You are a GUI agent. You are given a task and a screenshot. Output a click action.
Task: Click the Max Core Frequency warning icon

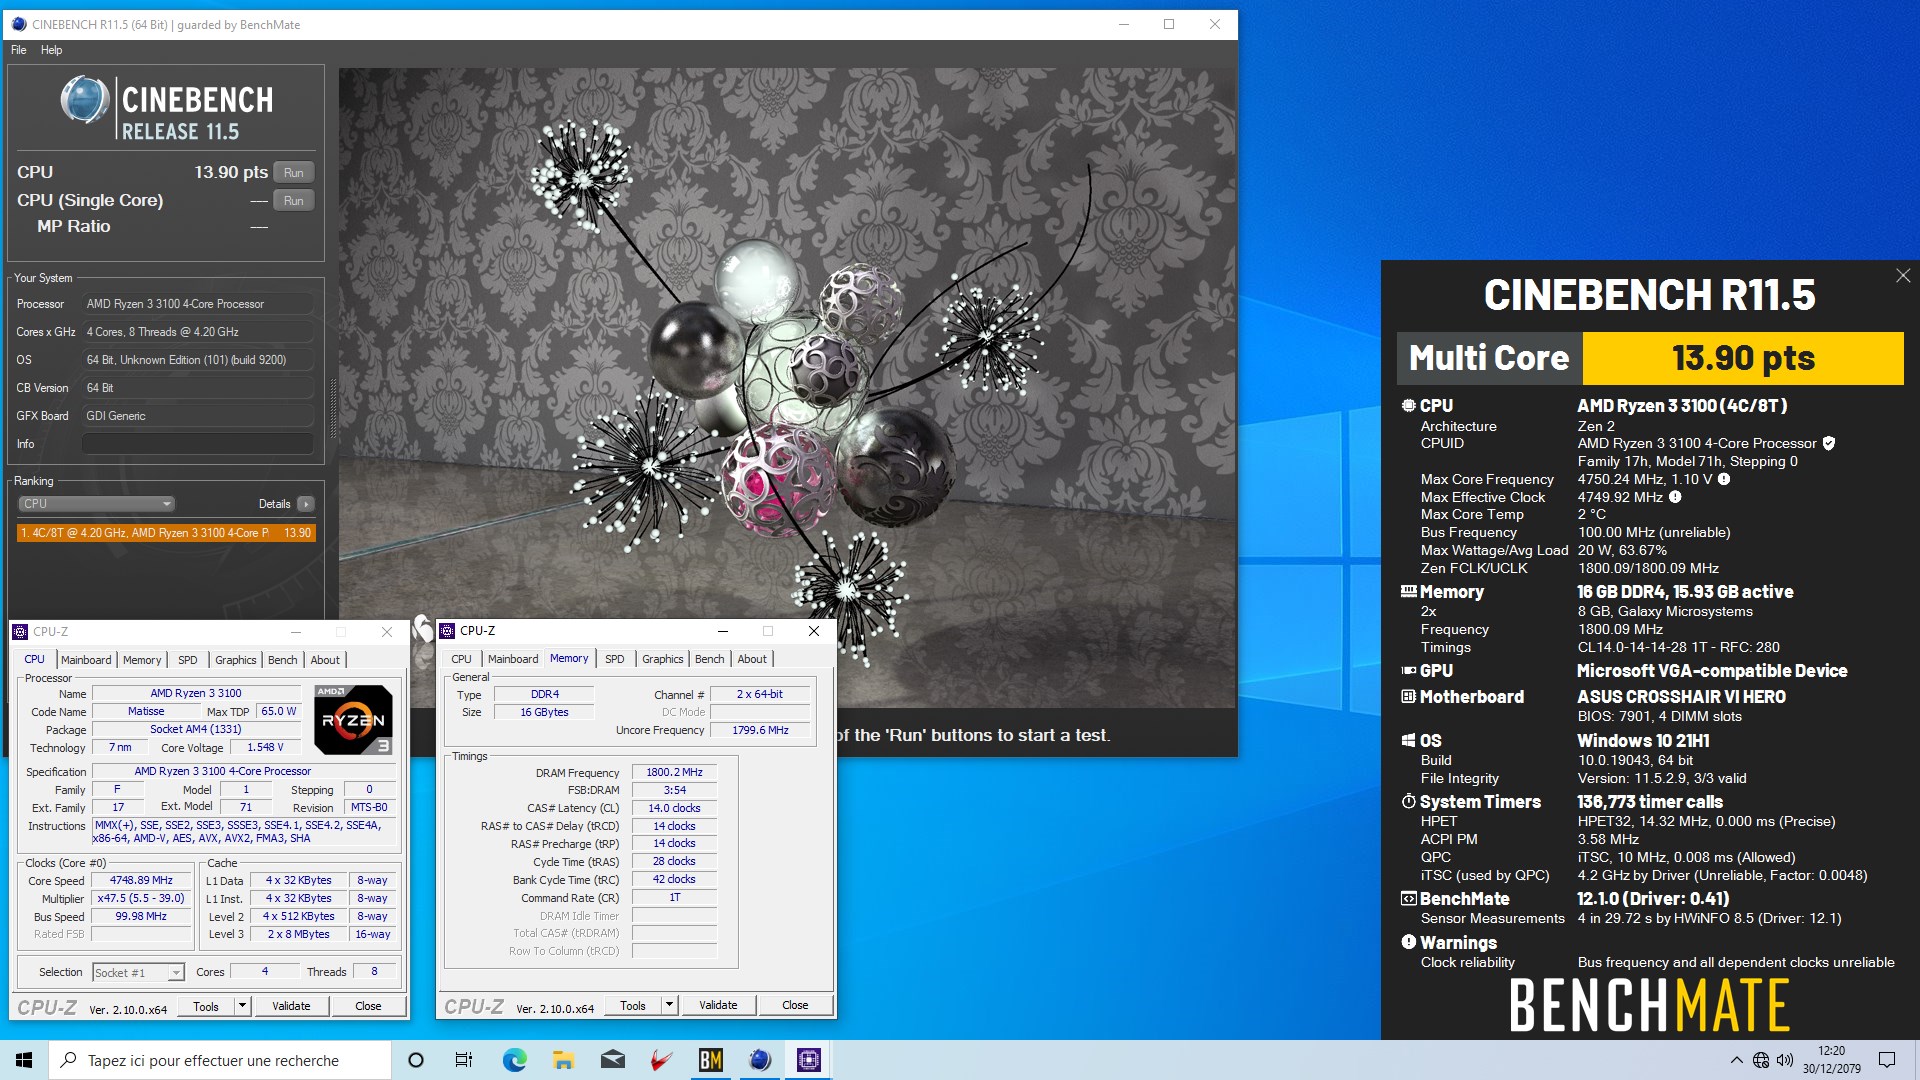pos(1724,479)
